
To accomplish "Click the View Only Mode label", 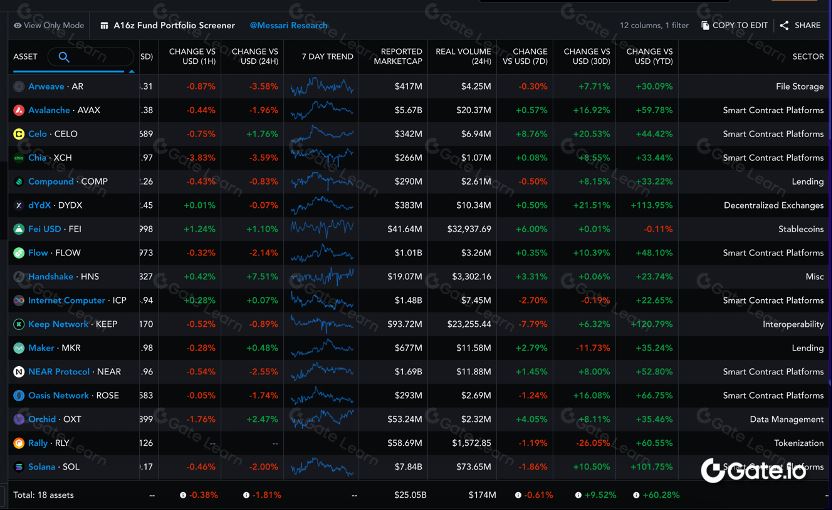I will tap(54, 25).
